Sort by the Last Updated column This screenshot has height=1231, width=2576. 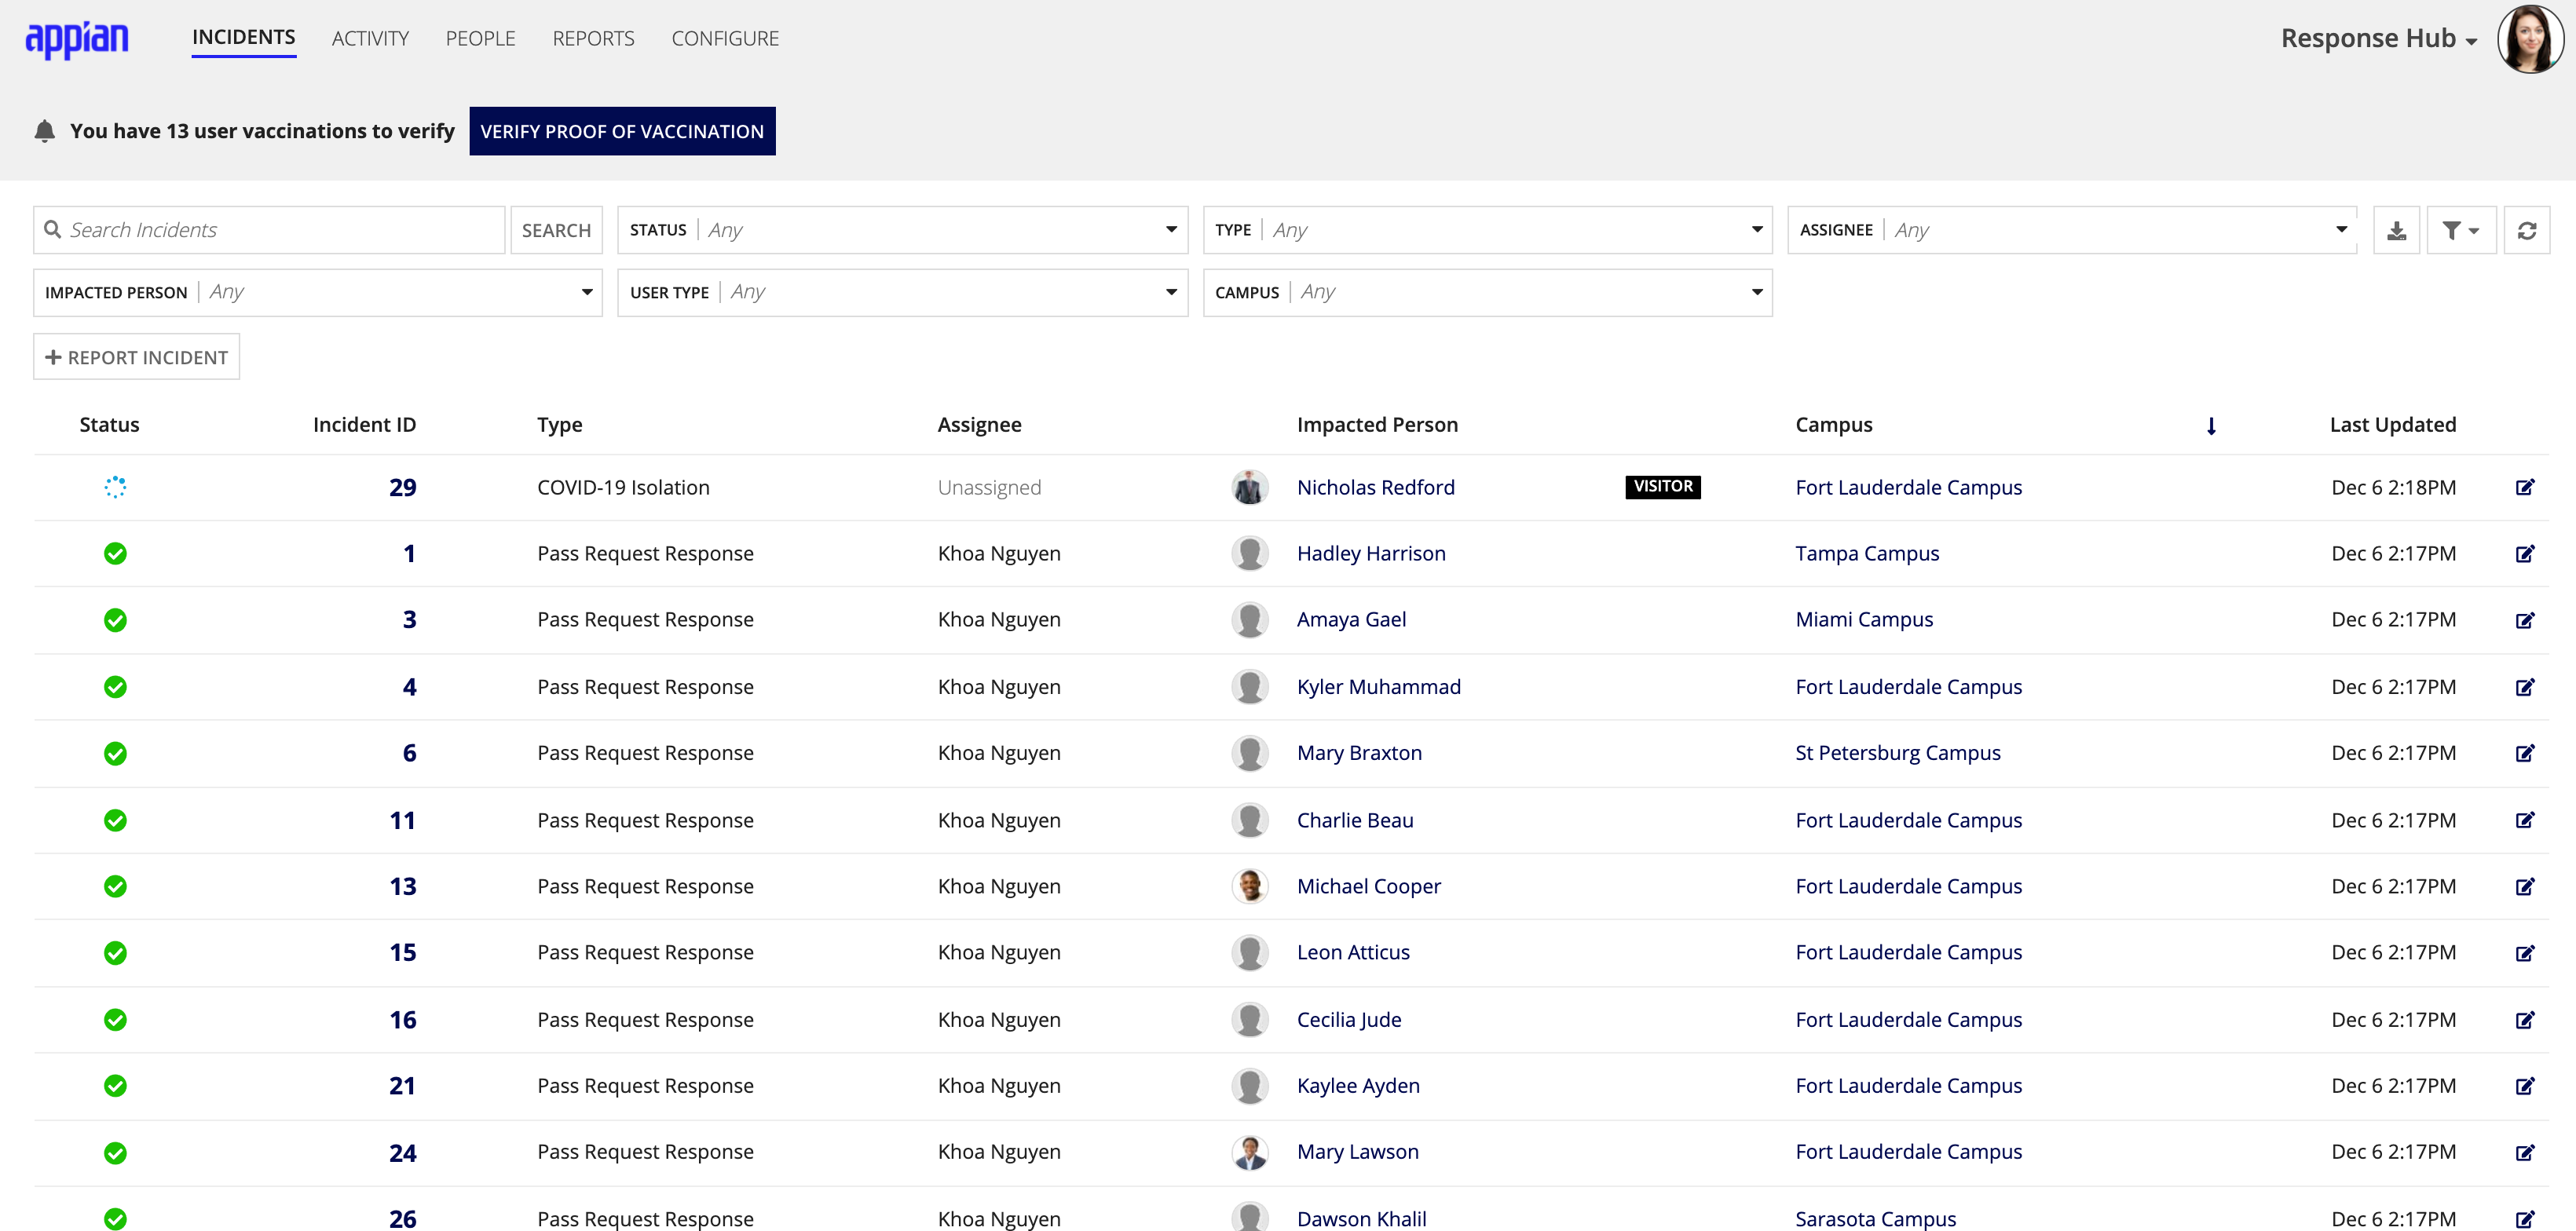[2392, 425]
